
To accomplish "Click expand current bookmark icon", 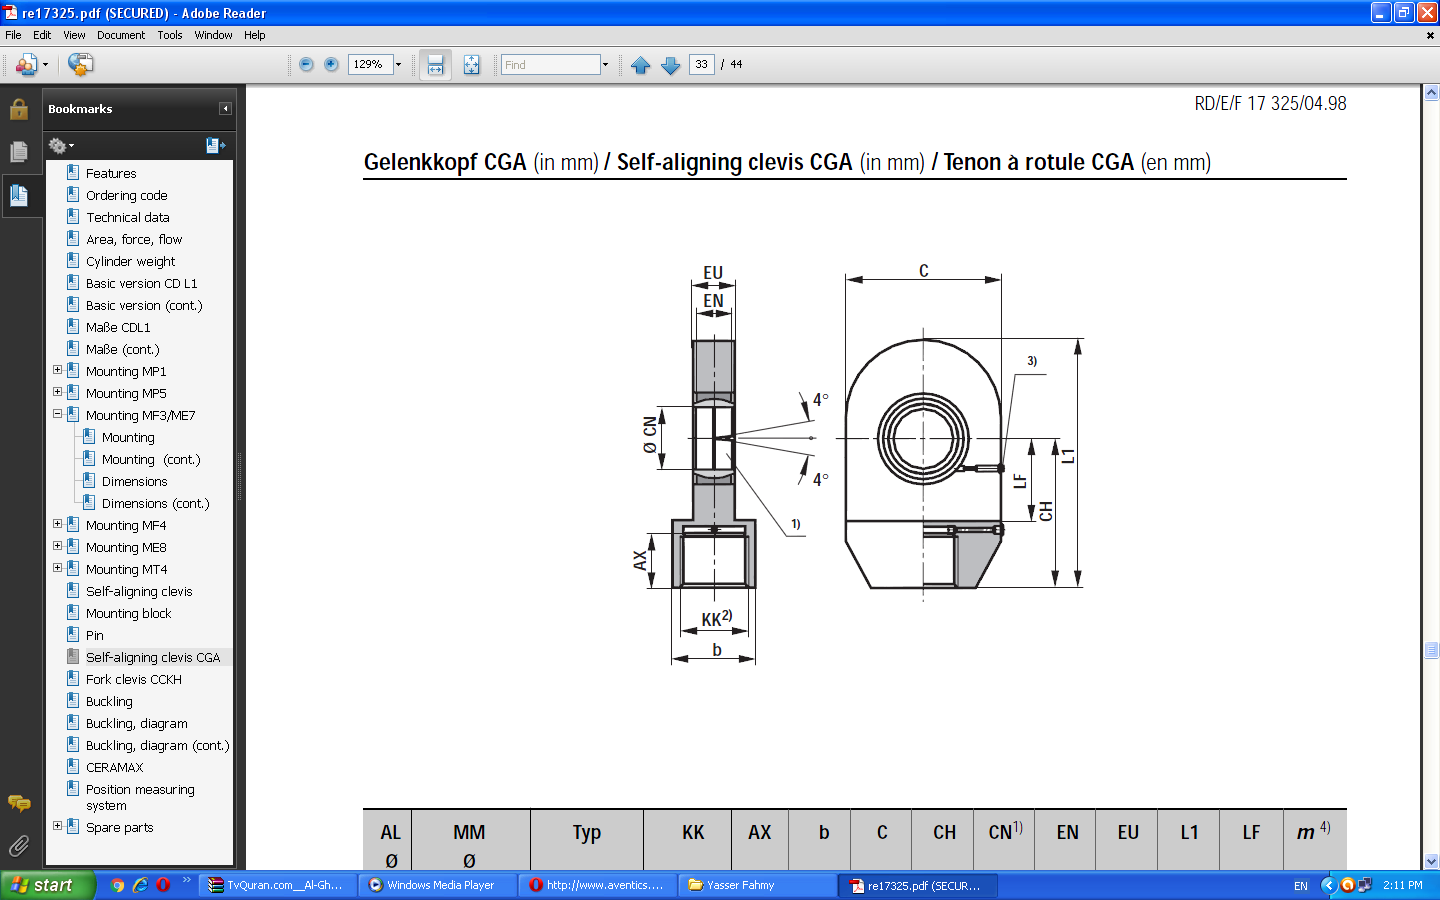I will coord(215,146).
